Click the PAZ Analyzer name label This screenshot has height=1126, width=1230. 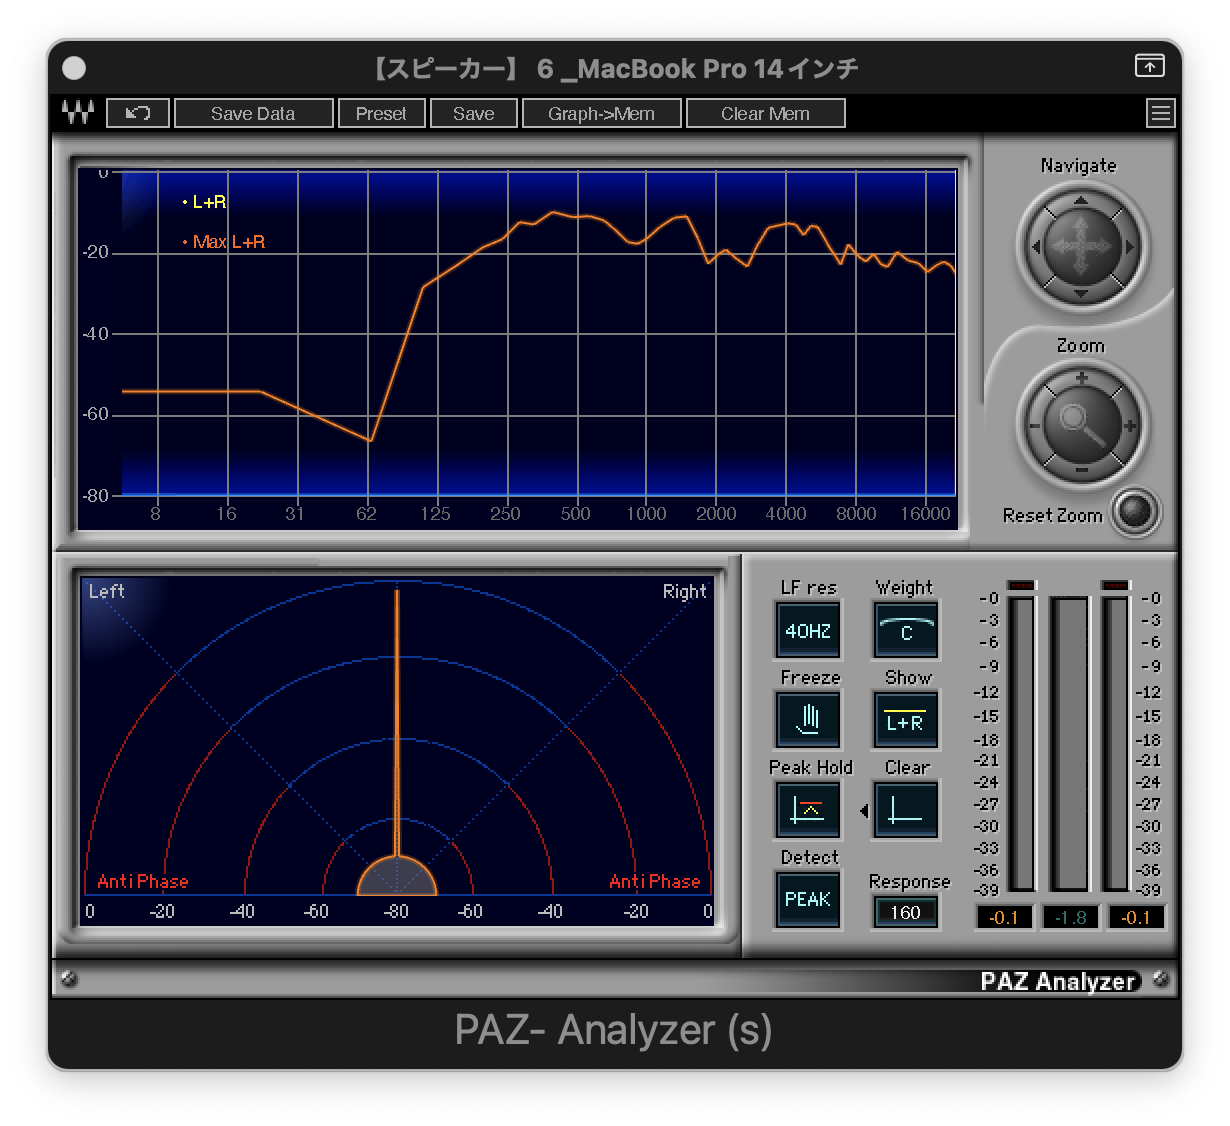[1058, 981]
